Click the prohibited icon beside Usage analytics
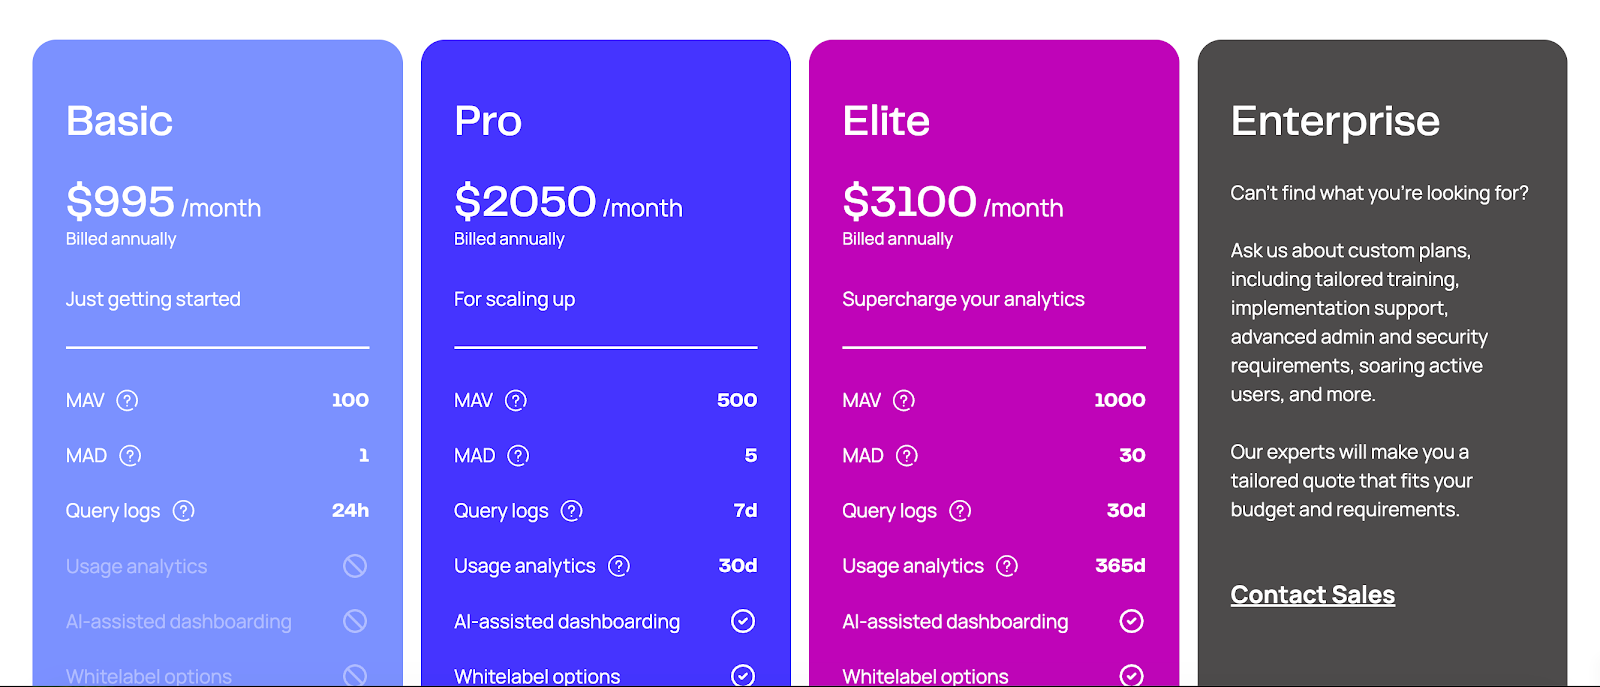Screen dimensions: 1600x687 (x=355, y=566)
